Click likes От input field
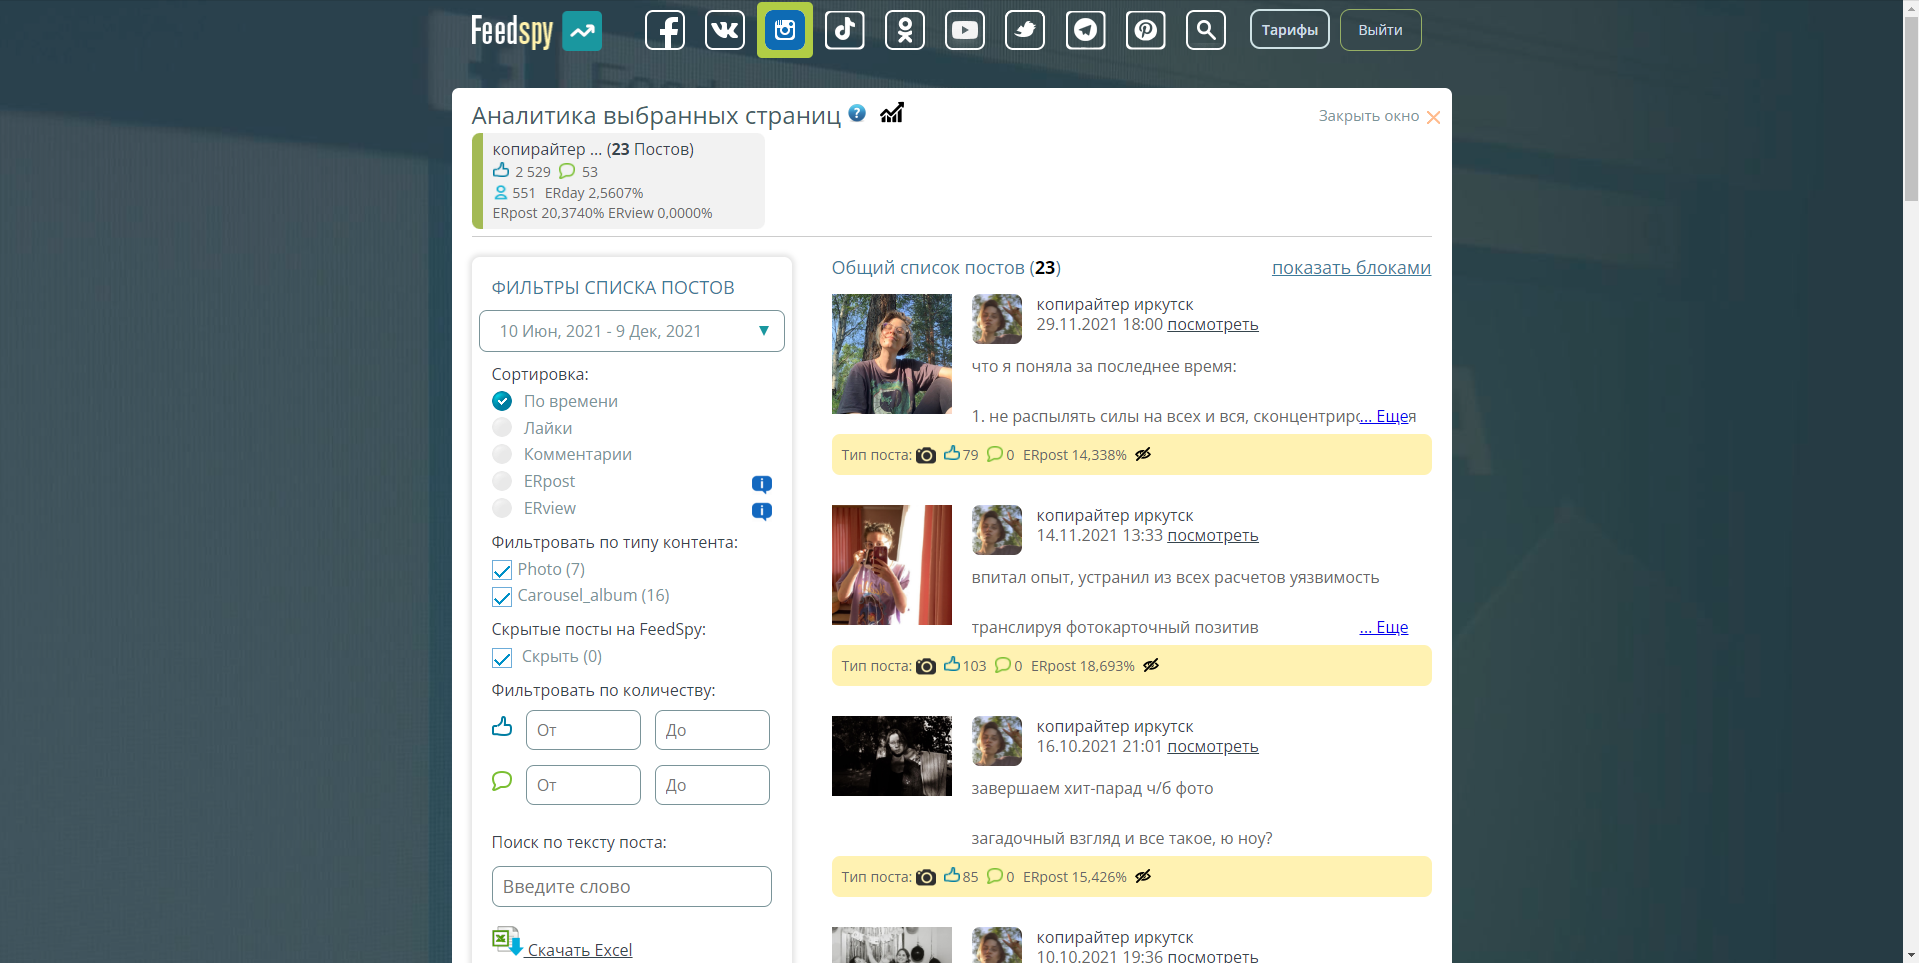1919x963 pixels. 583,730
